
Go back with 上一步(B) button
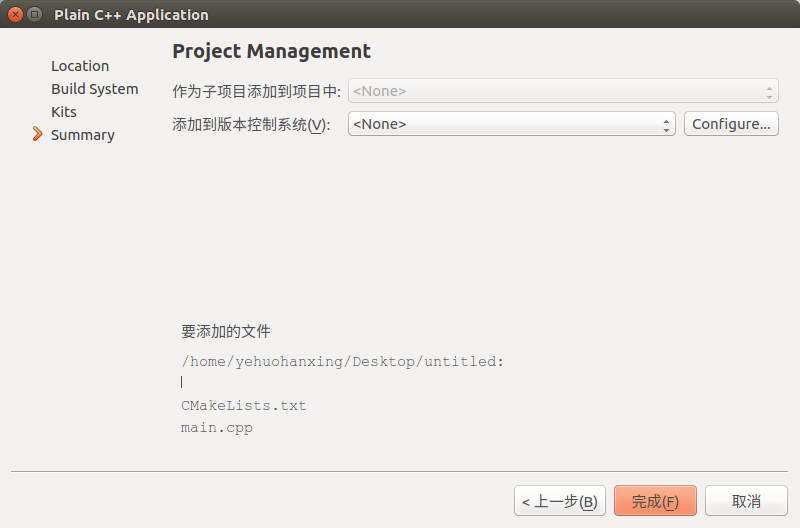(x=560, y=501)
